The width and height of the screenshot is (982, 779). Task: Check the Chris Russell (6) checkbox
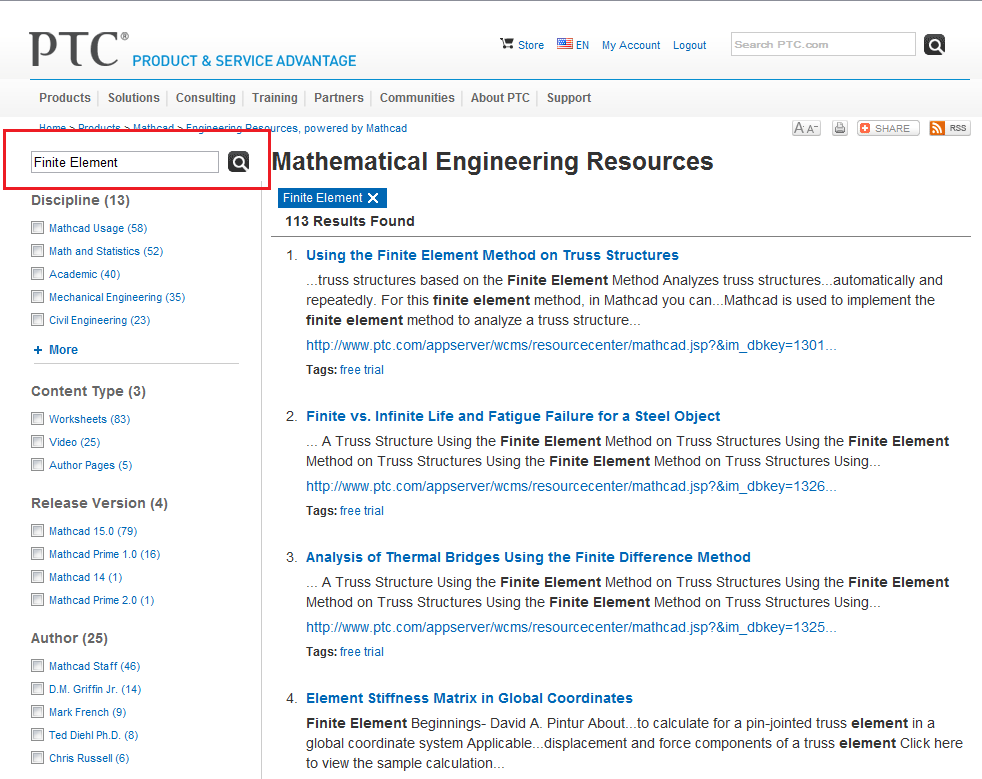(38, 758)
